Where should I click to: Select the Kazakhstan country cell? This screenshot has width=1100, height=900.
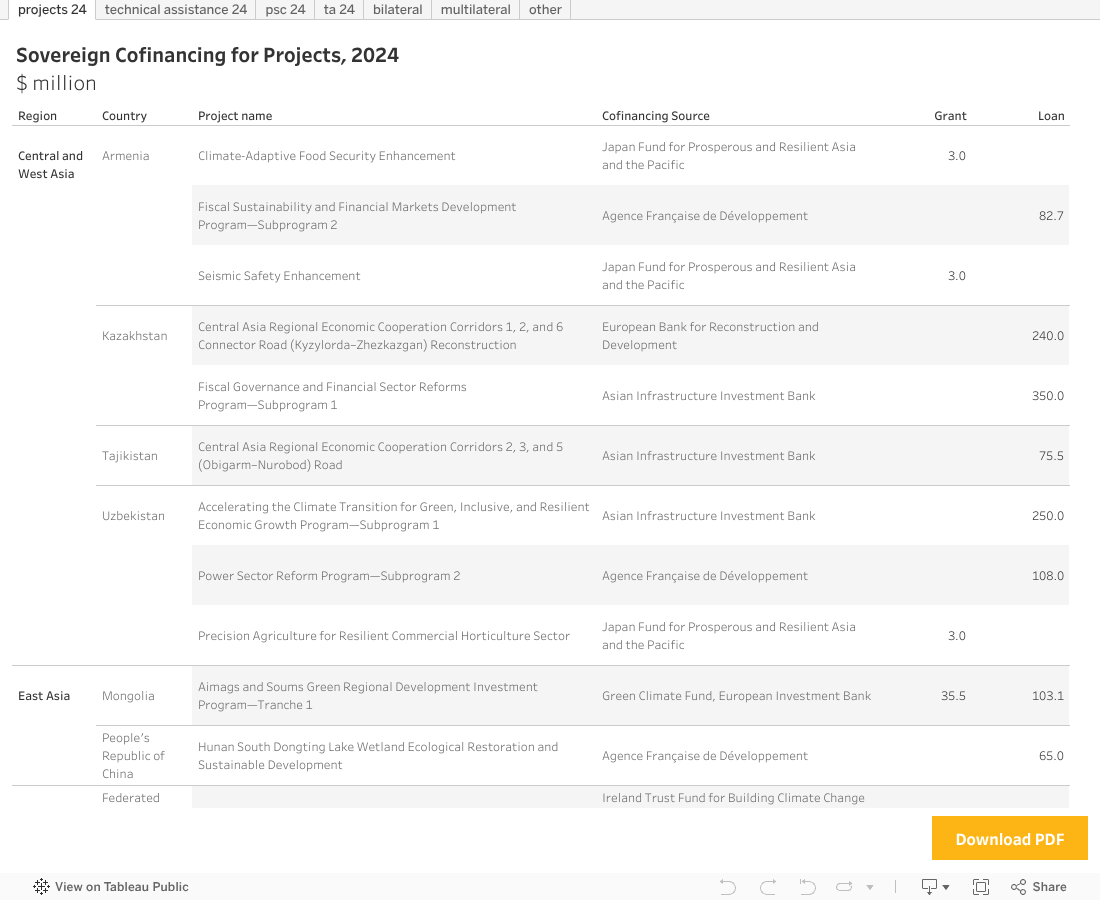pyautogui.click(x=135, y=336)
